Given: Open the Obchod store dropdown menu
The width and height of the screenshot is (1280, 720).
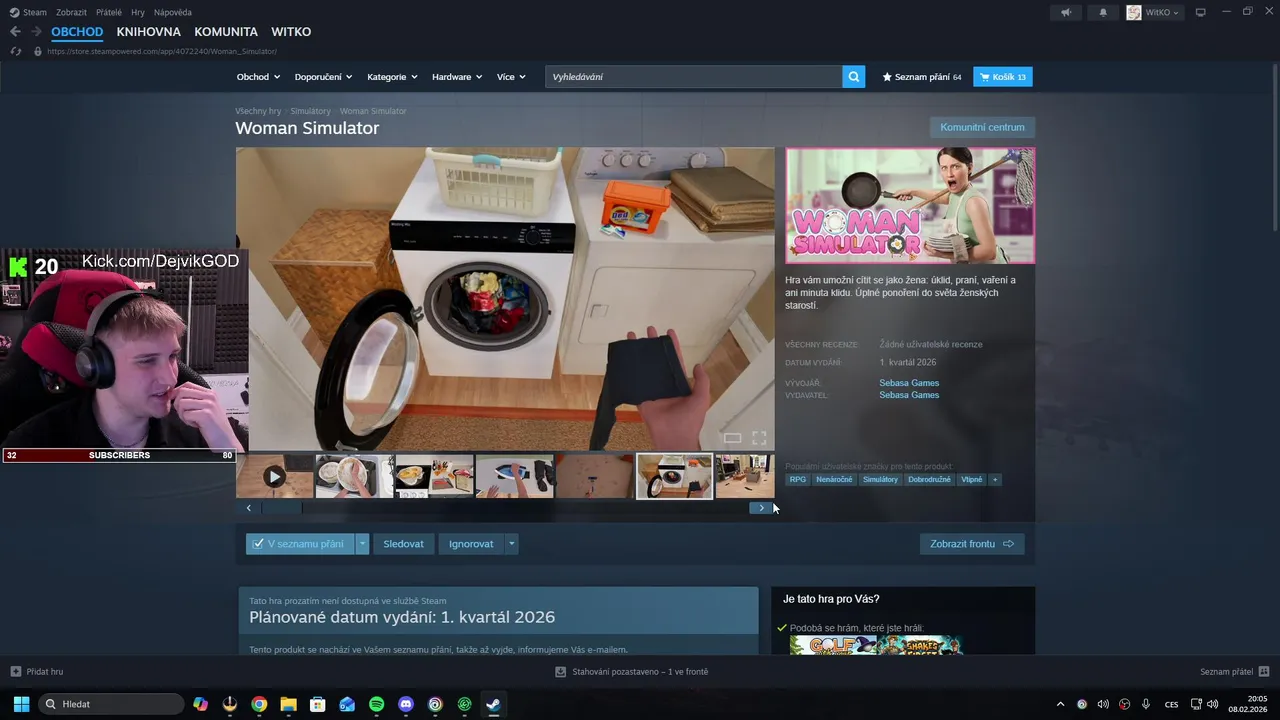Looking at the screenshot, I should coord(259,77).
